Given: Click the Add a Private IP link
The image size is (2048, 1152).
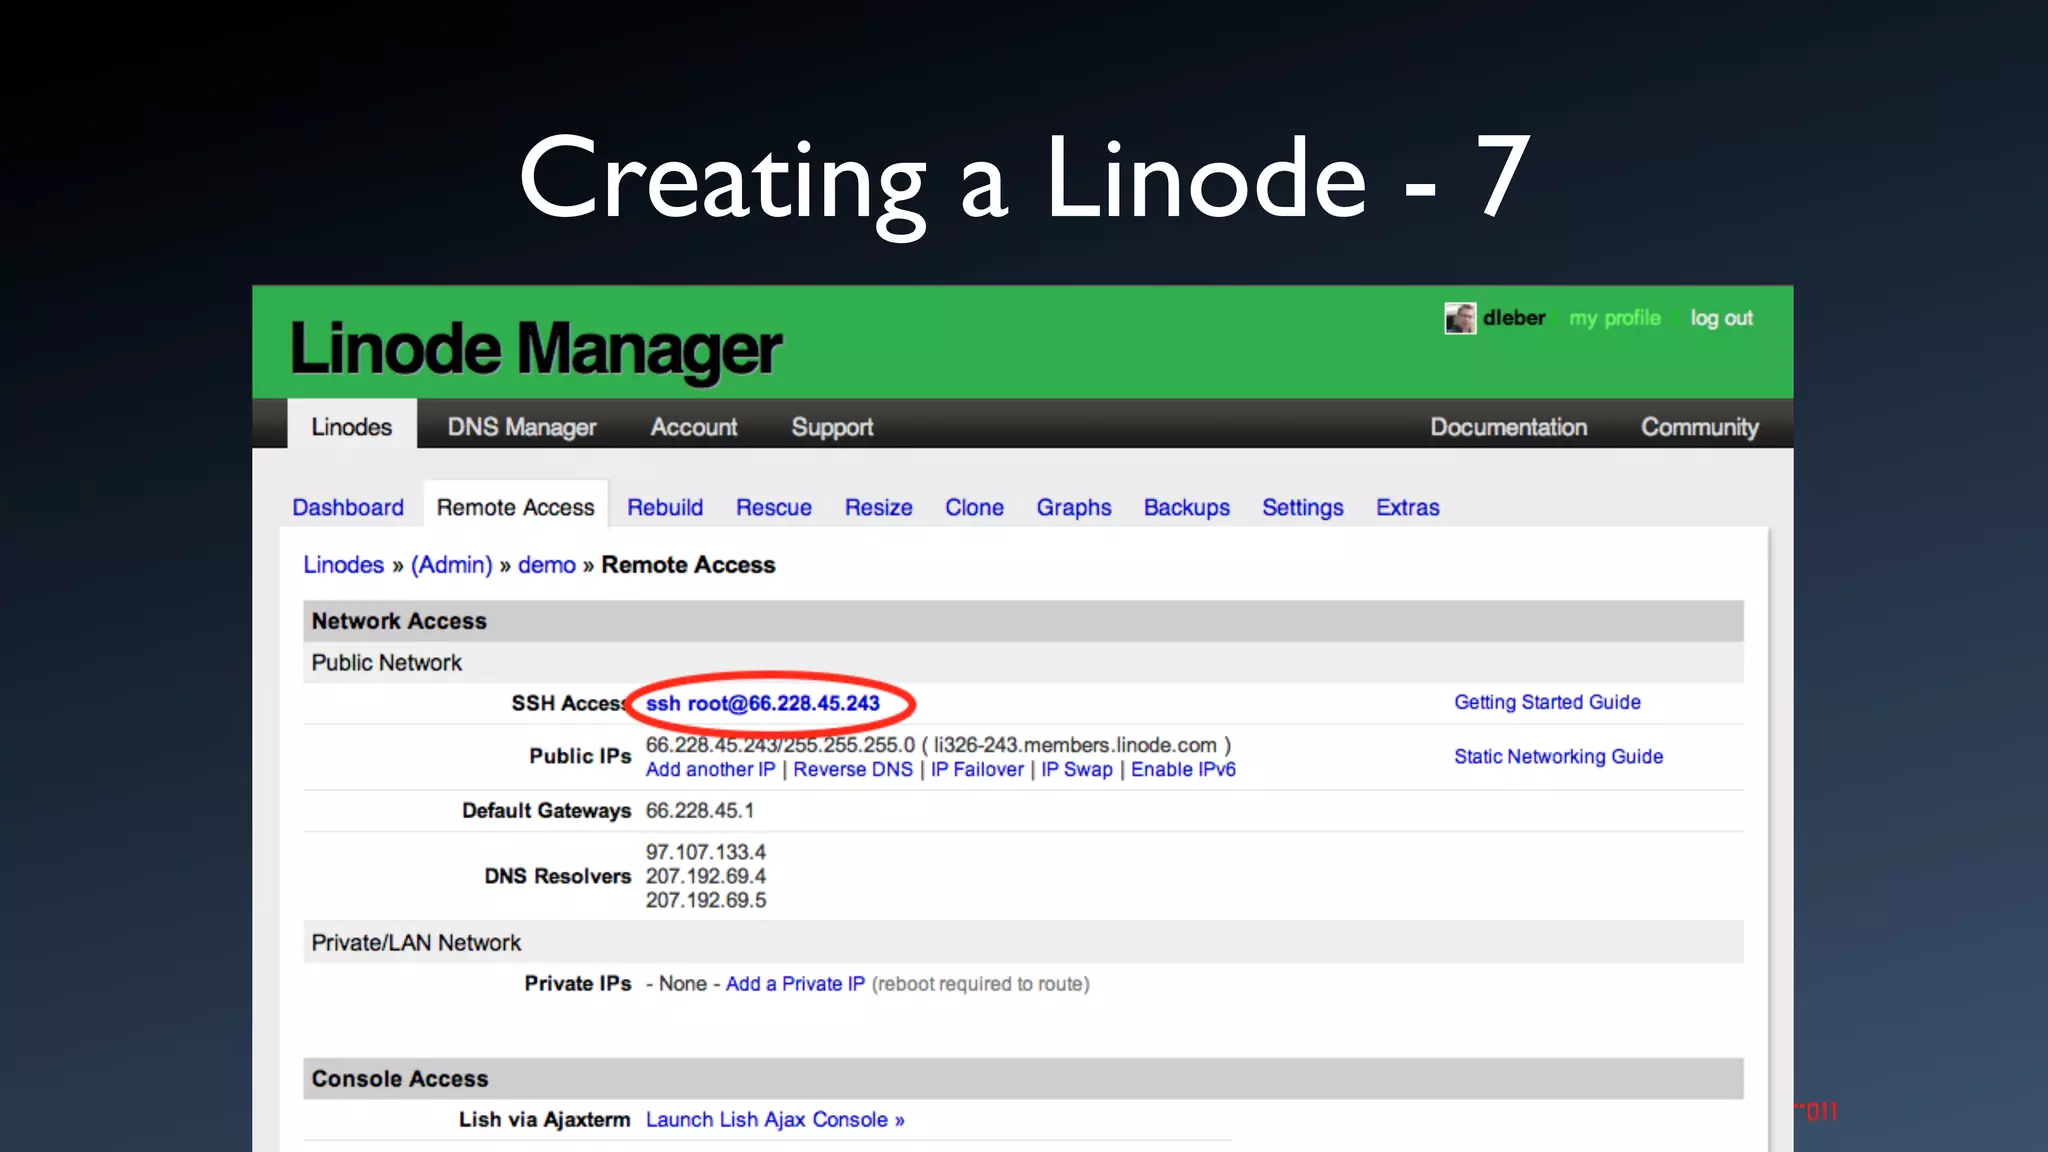Looking at the screenshot, I should [795, 983].
